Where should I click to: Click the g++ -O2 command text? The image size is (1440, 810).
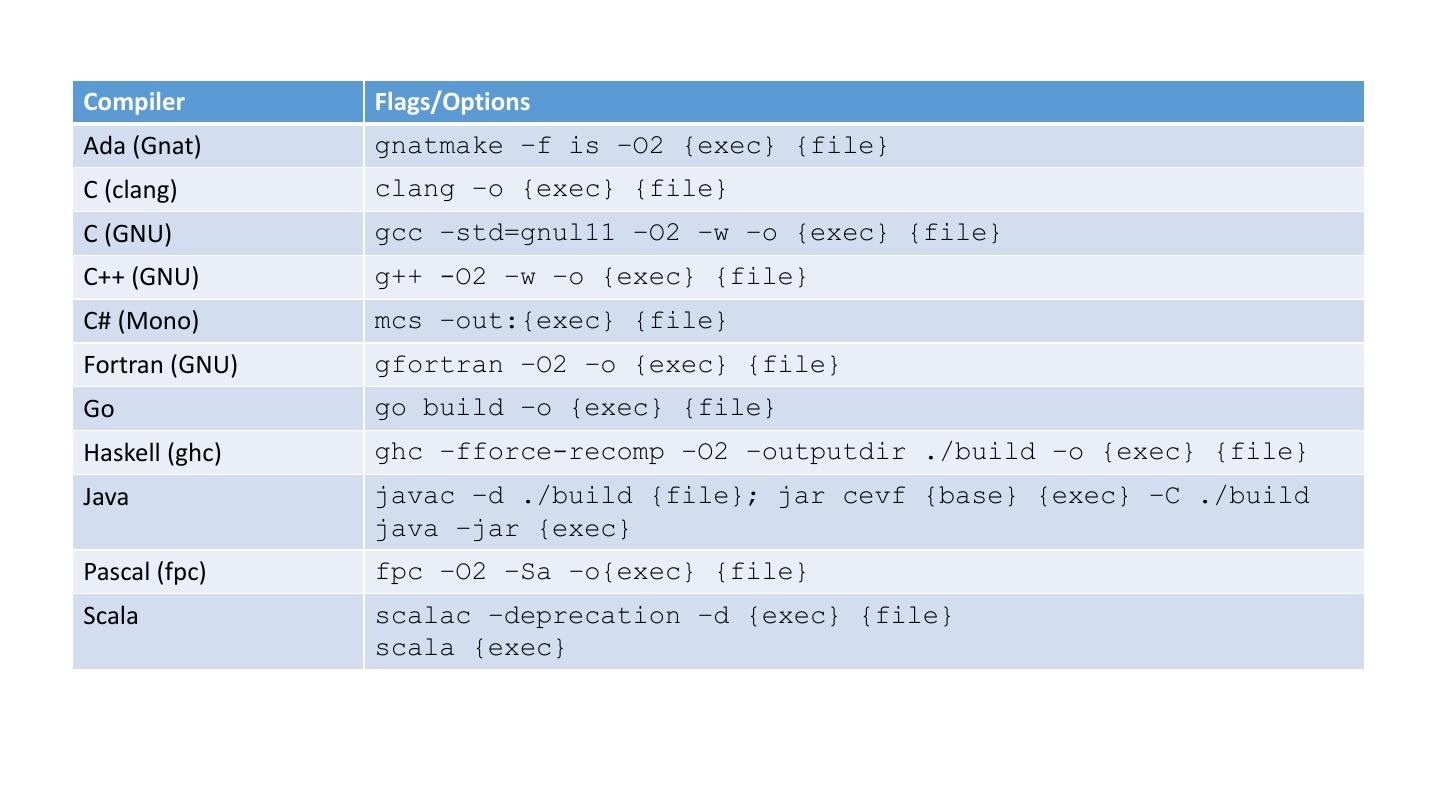point(591,277)
